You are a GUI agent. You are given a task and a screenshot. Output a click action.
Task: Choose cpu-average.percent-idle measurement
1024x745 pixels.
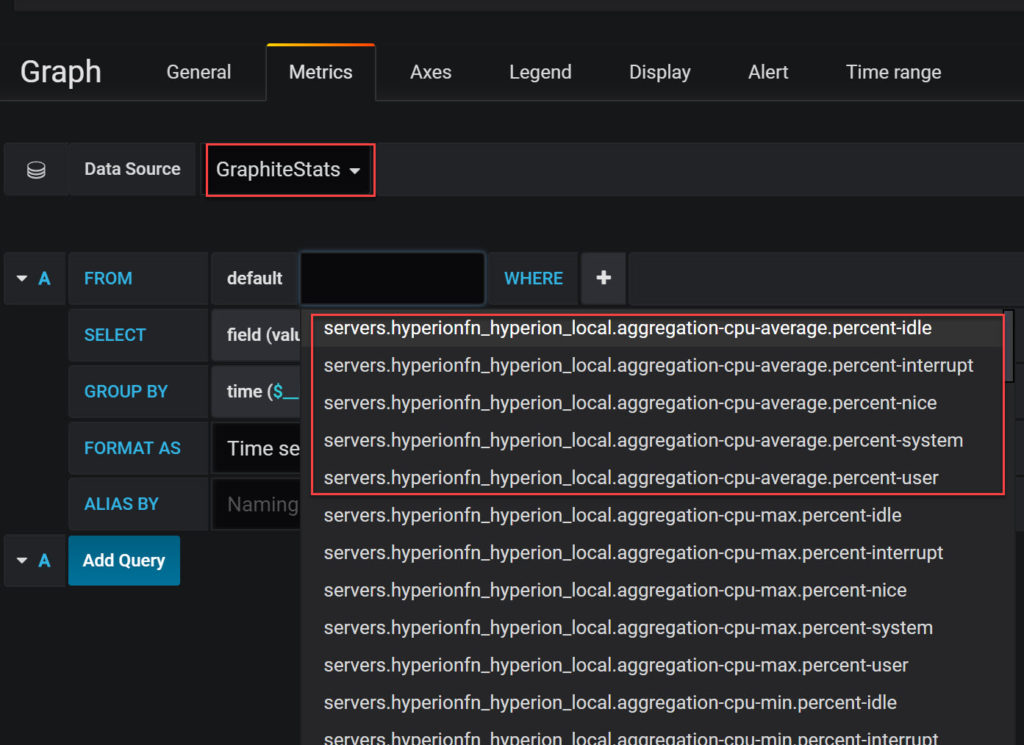657,328
